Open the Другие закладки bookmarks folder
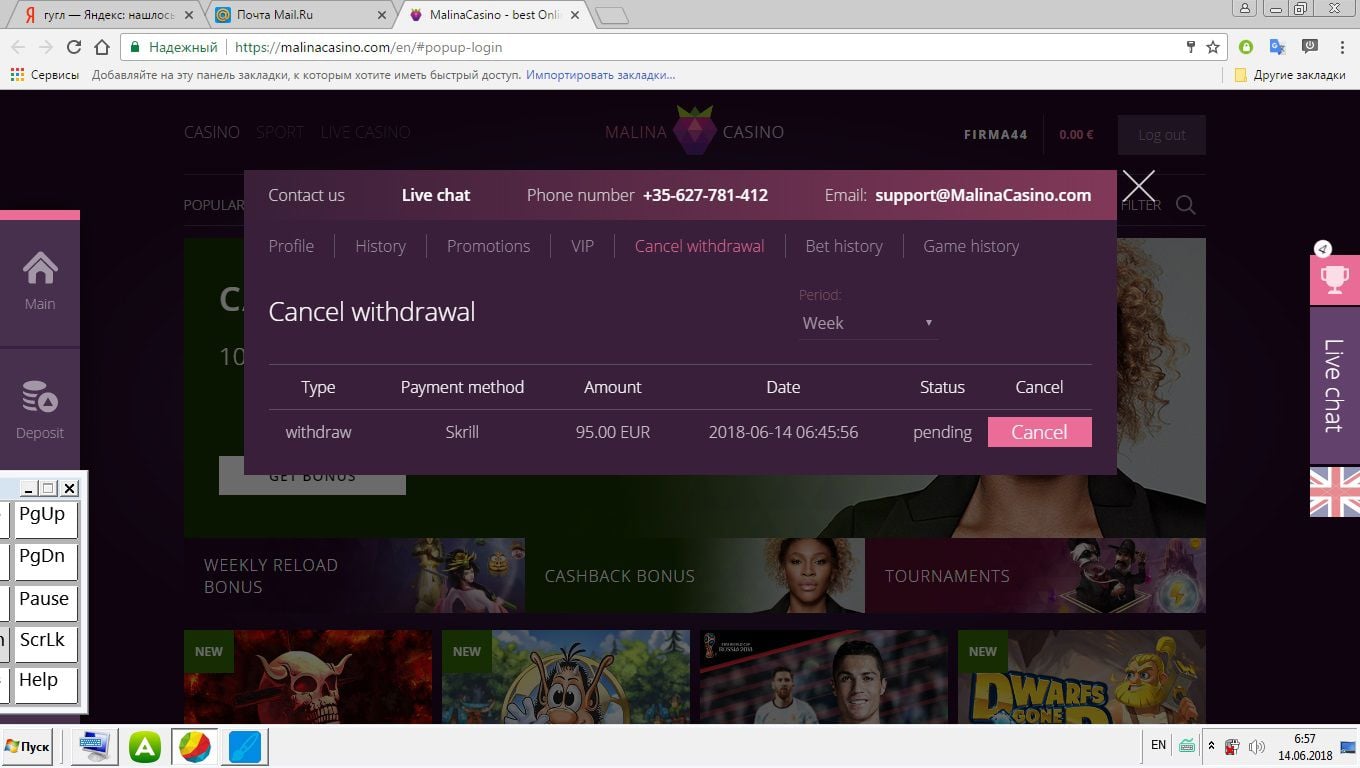This screenshot has height=768, width=1360. (x=1290, y=75)
